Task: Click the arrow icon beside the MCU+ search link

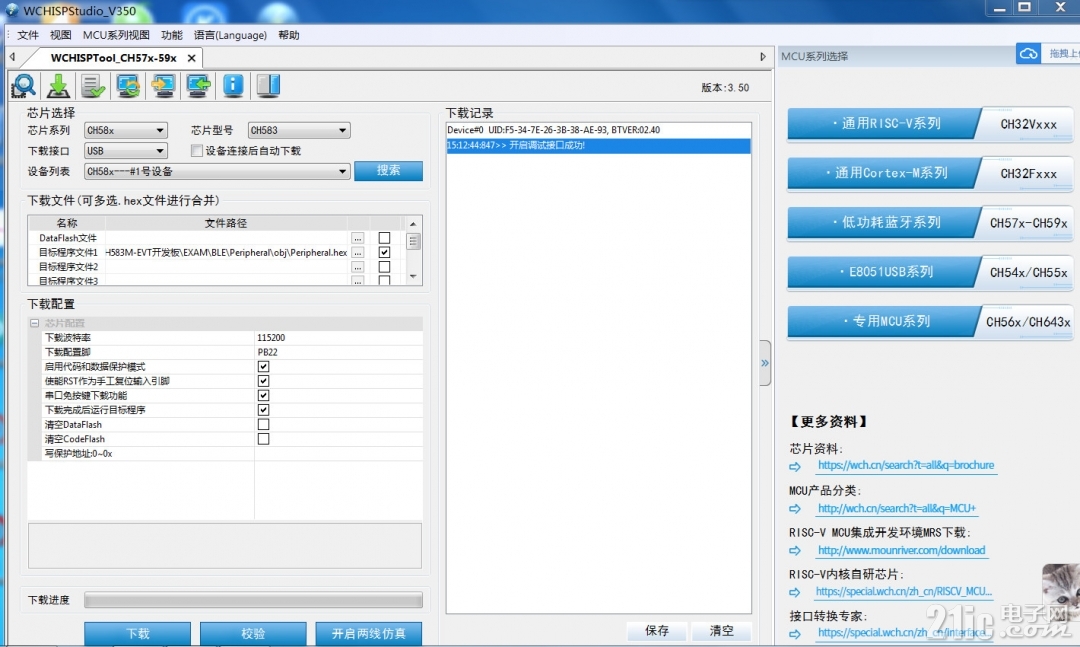Action: tap(795, 509)
